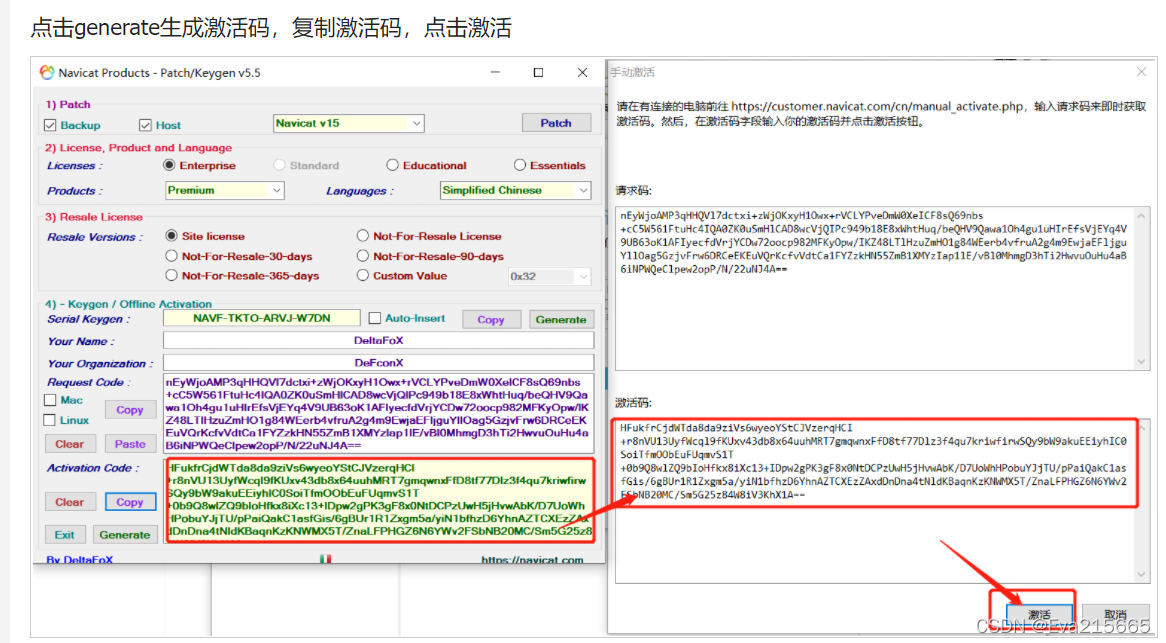Select Not-For-Resale-90-days radio

[363, 256]
